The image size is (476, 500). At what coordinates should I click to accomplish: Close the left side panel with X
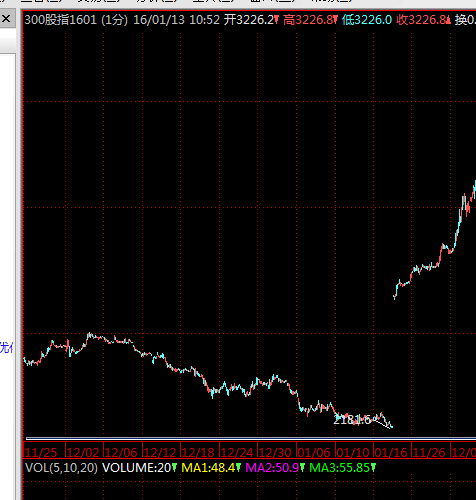(x=6, y=19)
